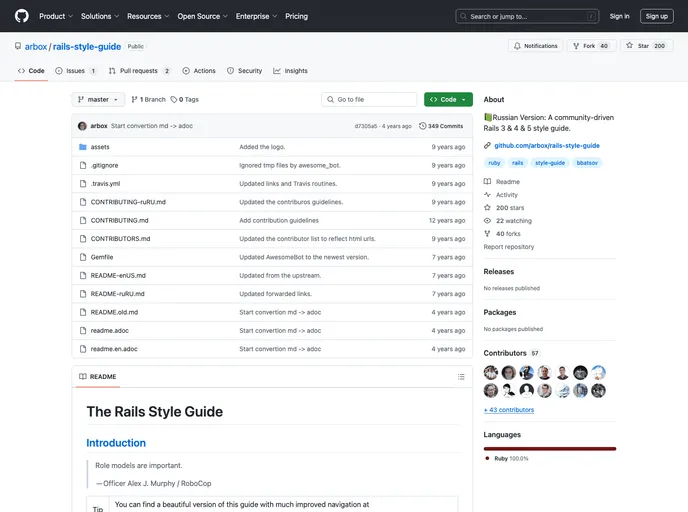Click the bbatsov topic tag
Image resolution: width=688 pixels, height=512 pixels.
click(x=587, y=163)
